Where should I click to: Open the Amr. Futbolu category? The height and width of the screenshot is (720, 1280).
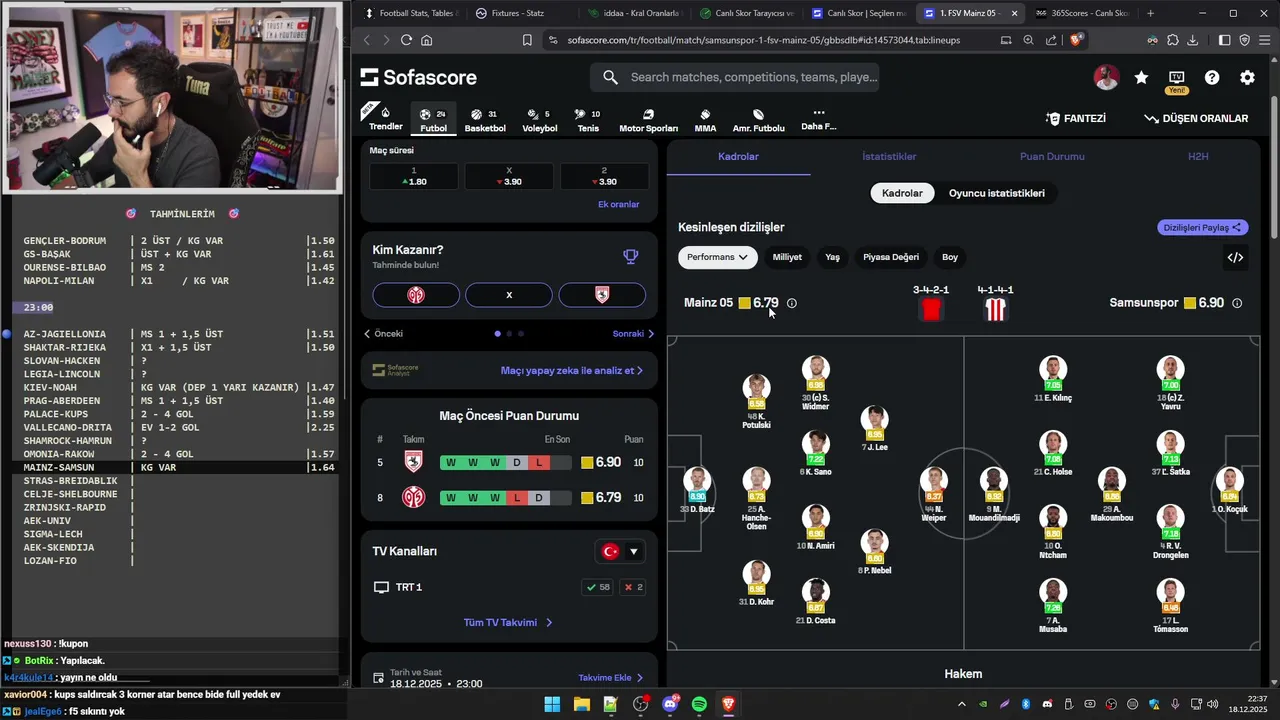tap(758, 119)
